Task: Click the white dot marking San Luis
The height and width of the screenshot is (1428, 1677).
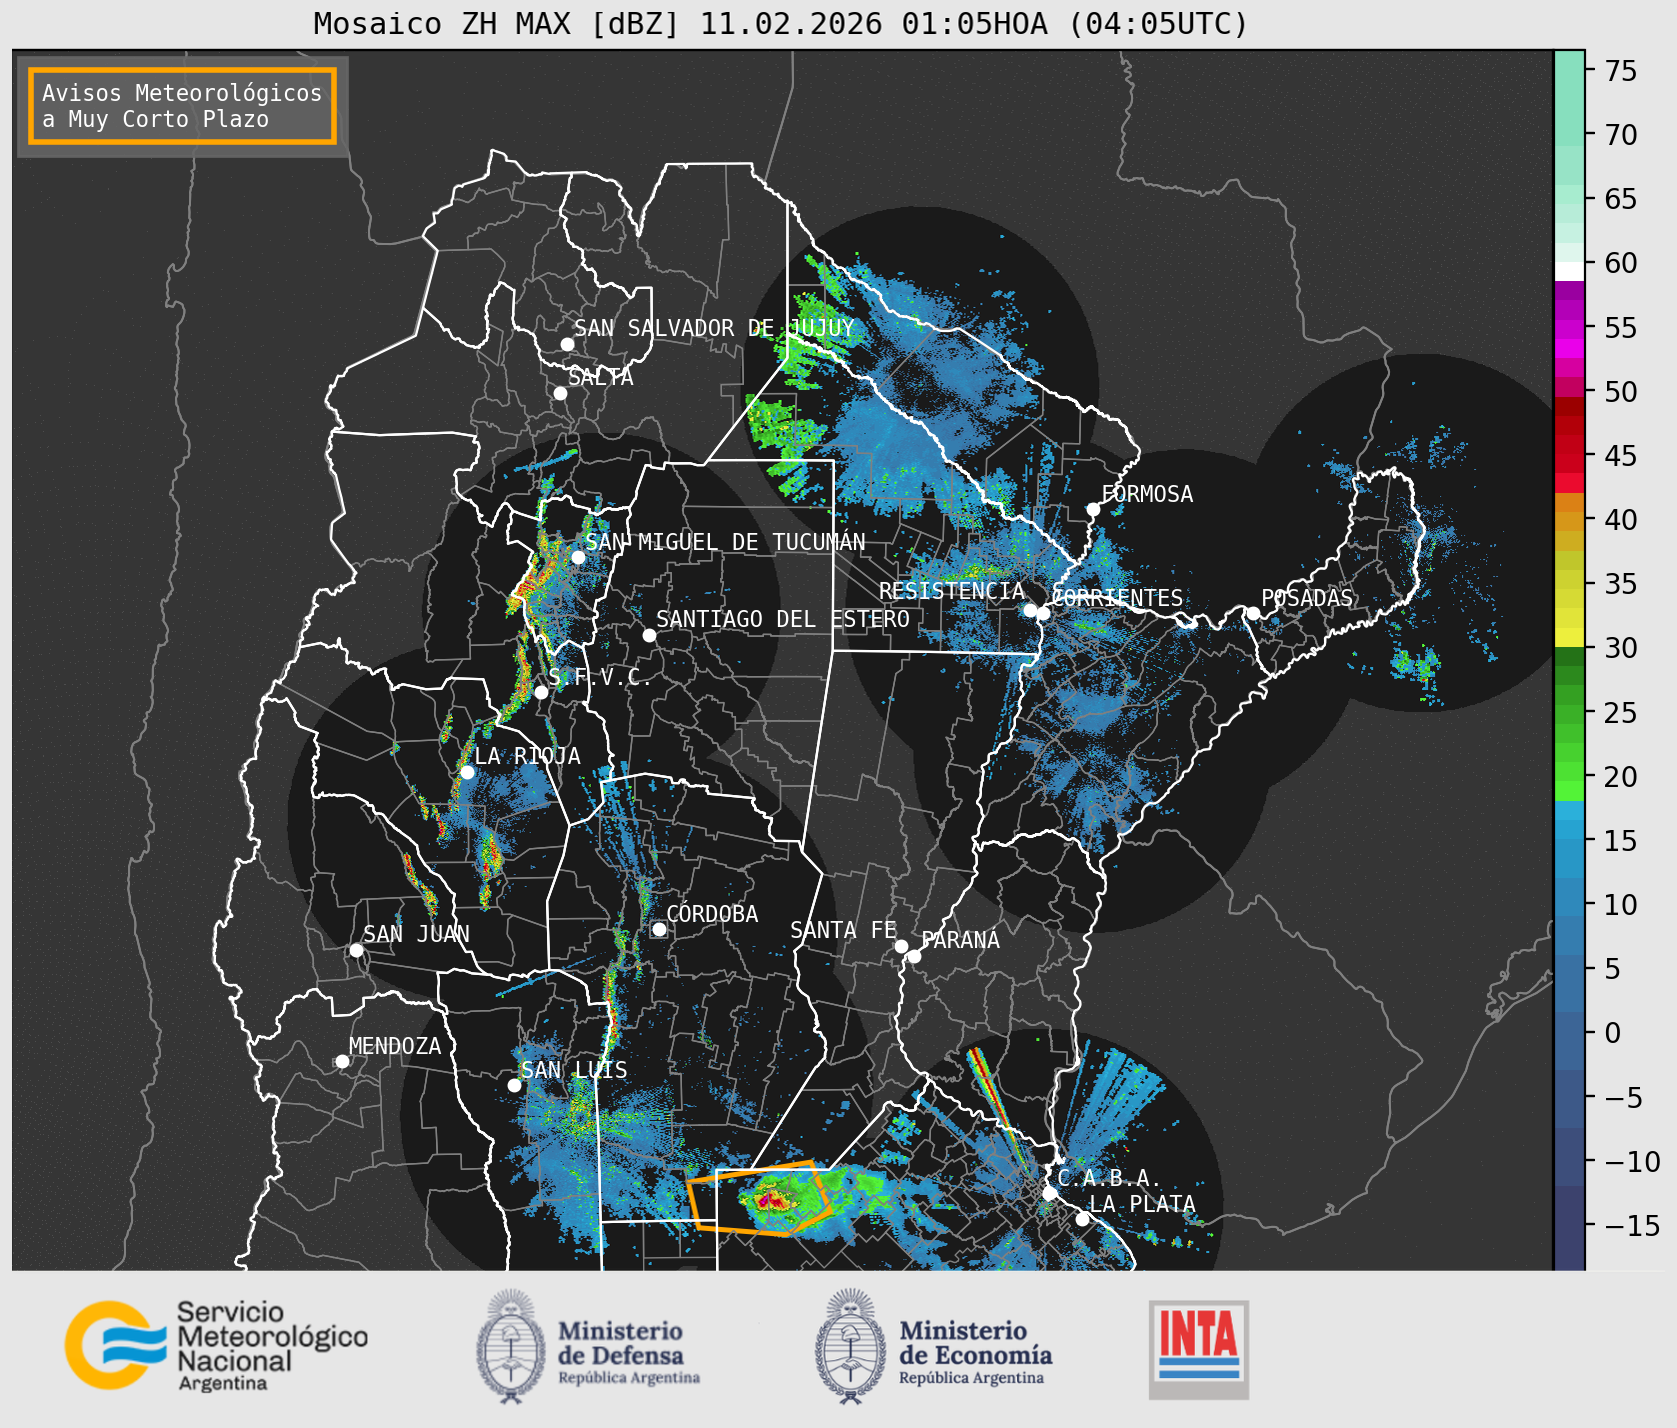Action: point(514,1085)
